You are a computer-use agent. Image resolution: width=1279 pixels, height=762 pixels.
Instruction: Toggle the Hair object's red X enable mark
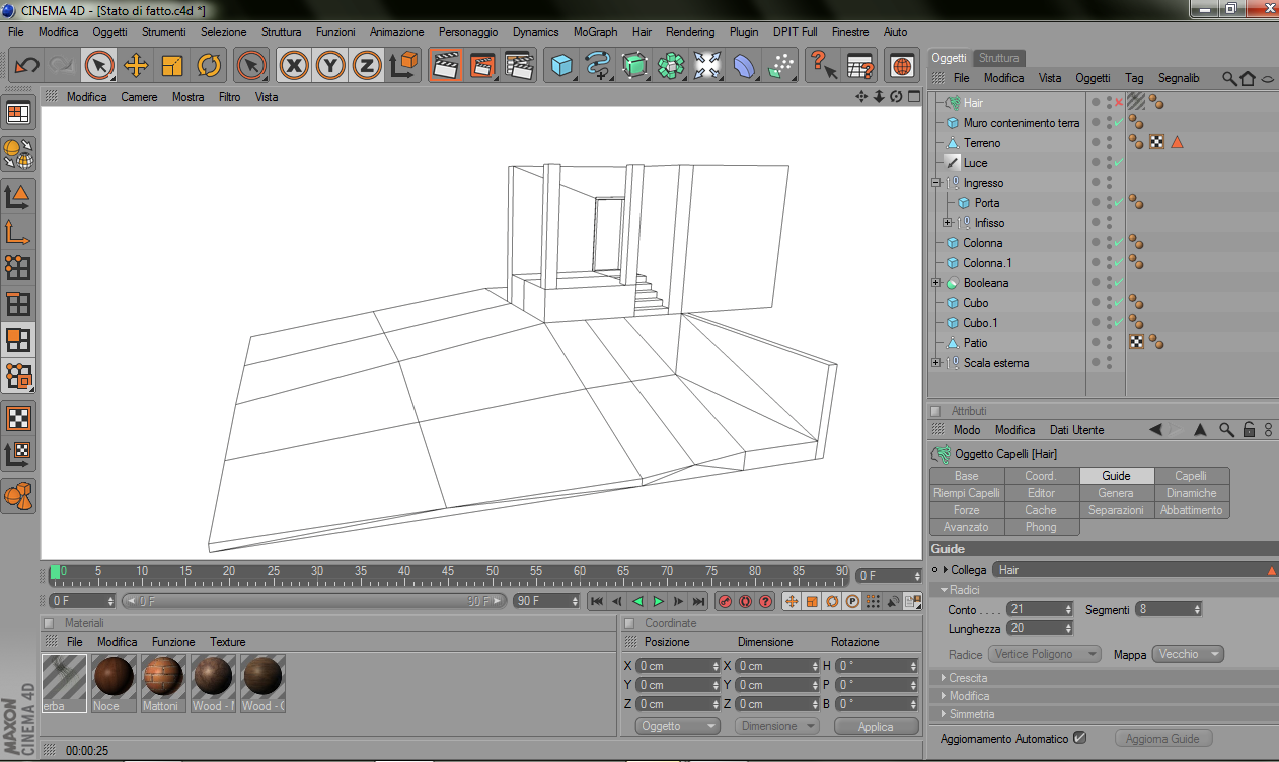(x=1119, y=103)
